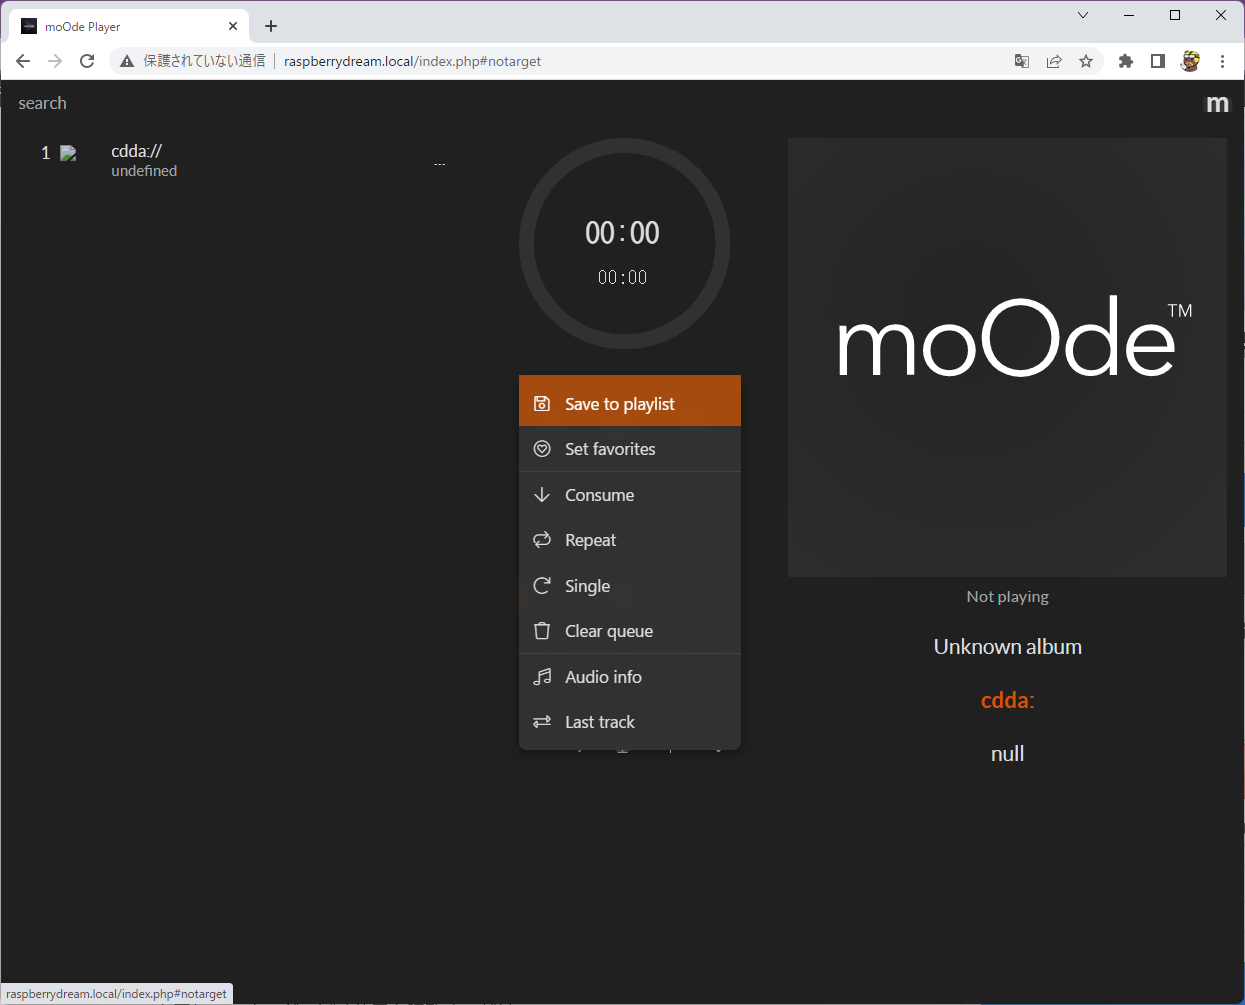Maximize the Chrome window
1245x1005 pixels.
point(1175,15)
